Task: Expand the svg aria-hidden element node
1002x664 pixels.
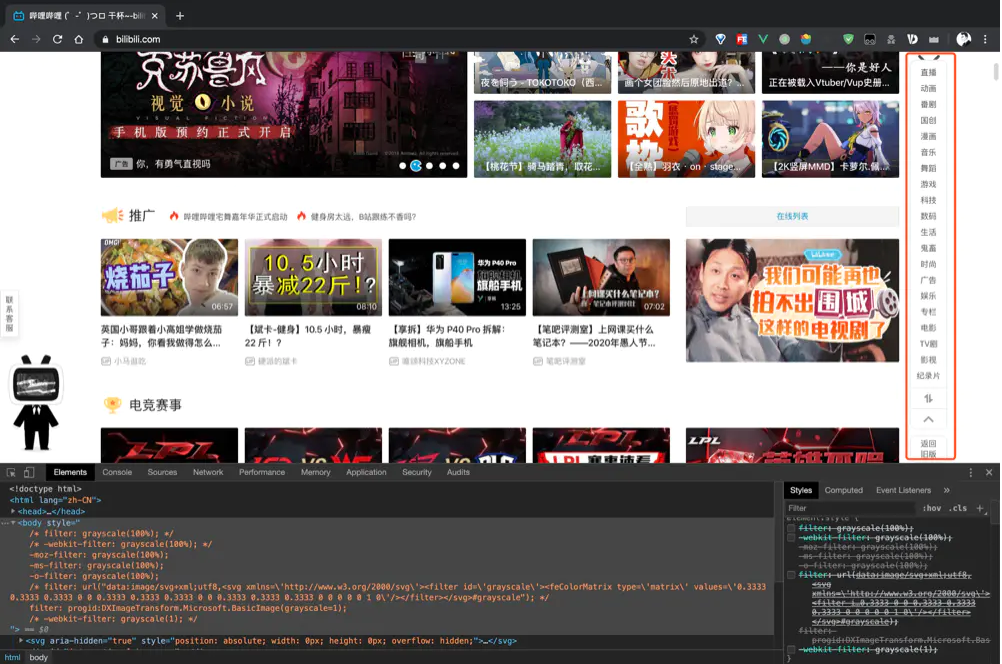Action: [21, 640]
